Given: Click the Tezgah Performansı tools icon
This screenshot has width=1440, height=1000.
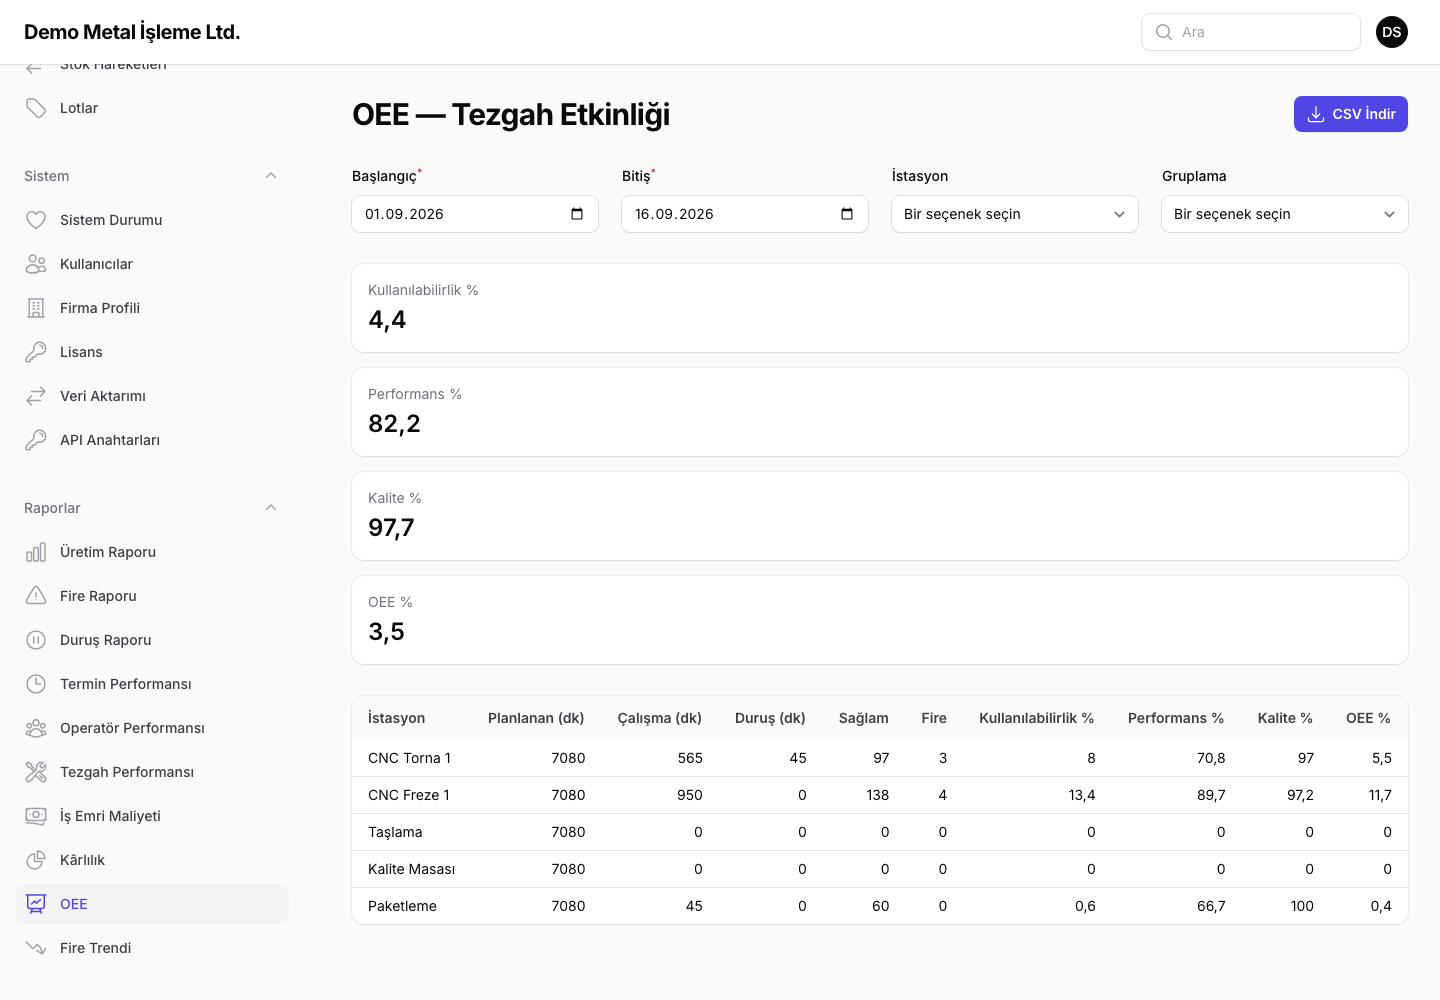Looking at the screenshot, I should coord(36,772).
